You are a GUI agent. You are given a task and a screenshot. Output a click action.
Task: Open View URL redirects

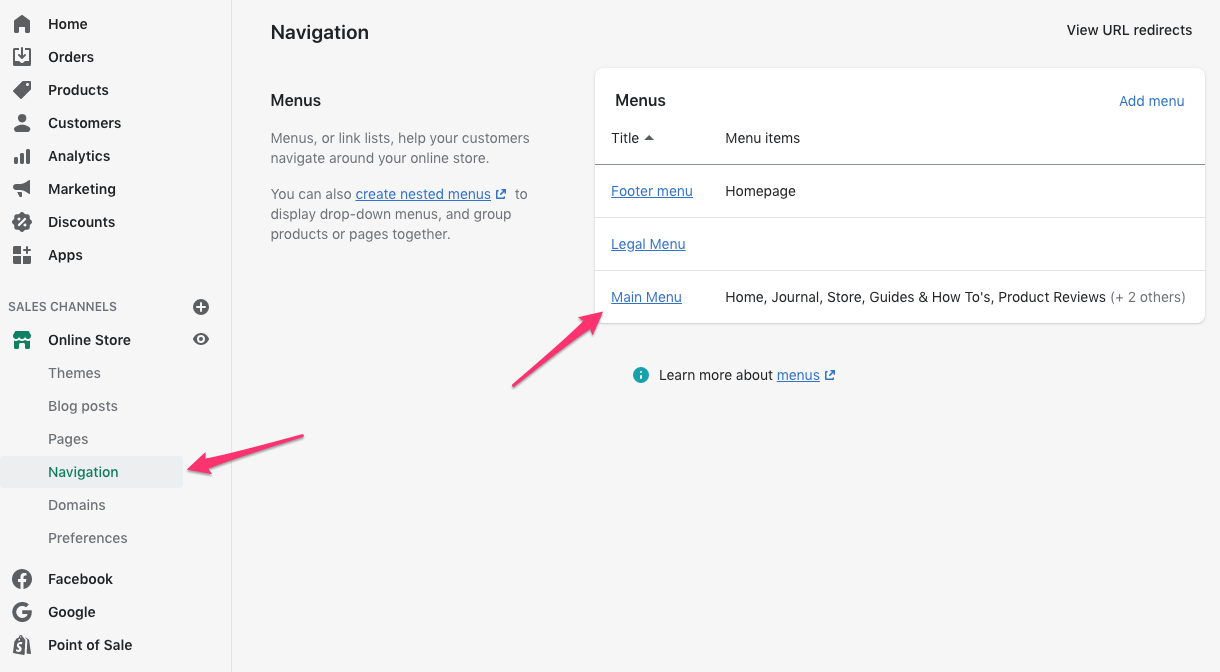1128,30
